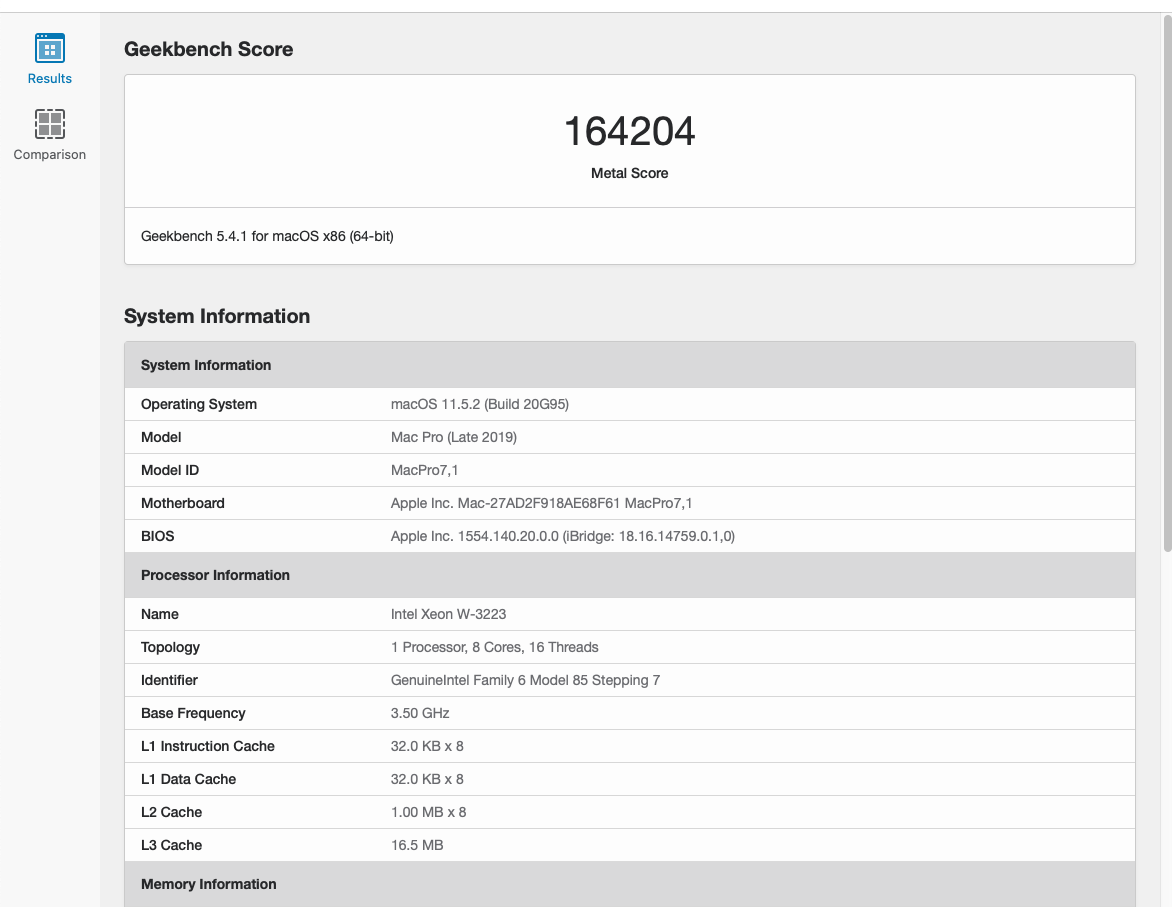Click the L2 Cache label
The width and height of the screenshot is (1172, 907).
pyautogui.click(x=171, y=812)
